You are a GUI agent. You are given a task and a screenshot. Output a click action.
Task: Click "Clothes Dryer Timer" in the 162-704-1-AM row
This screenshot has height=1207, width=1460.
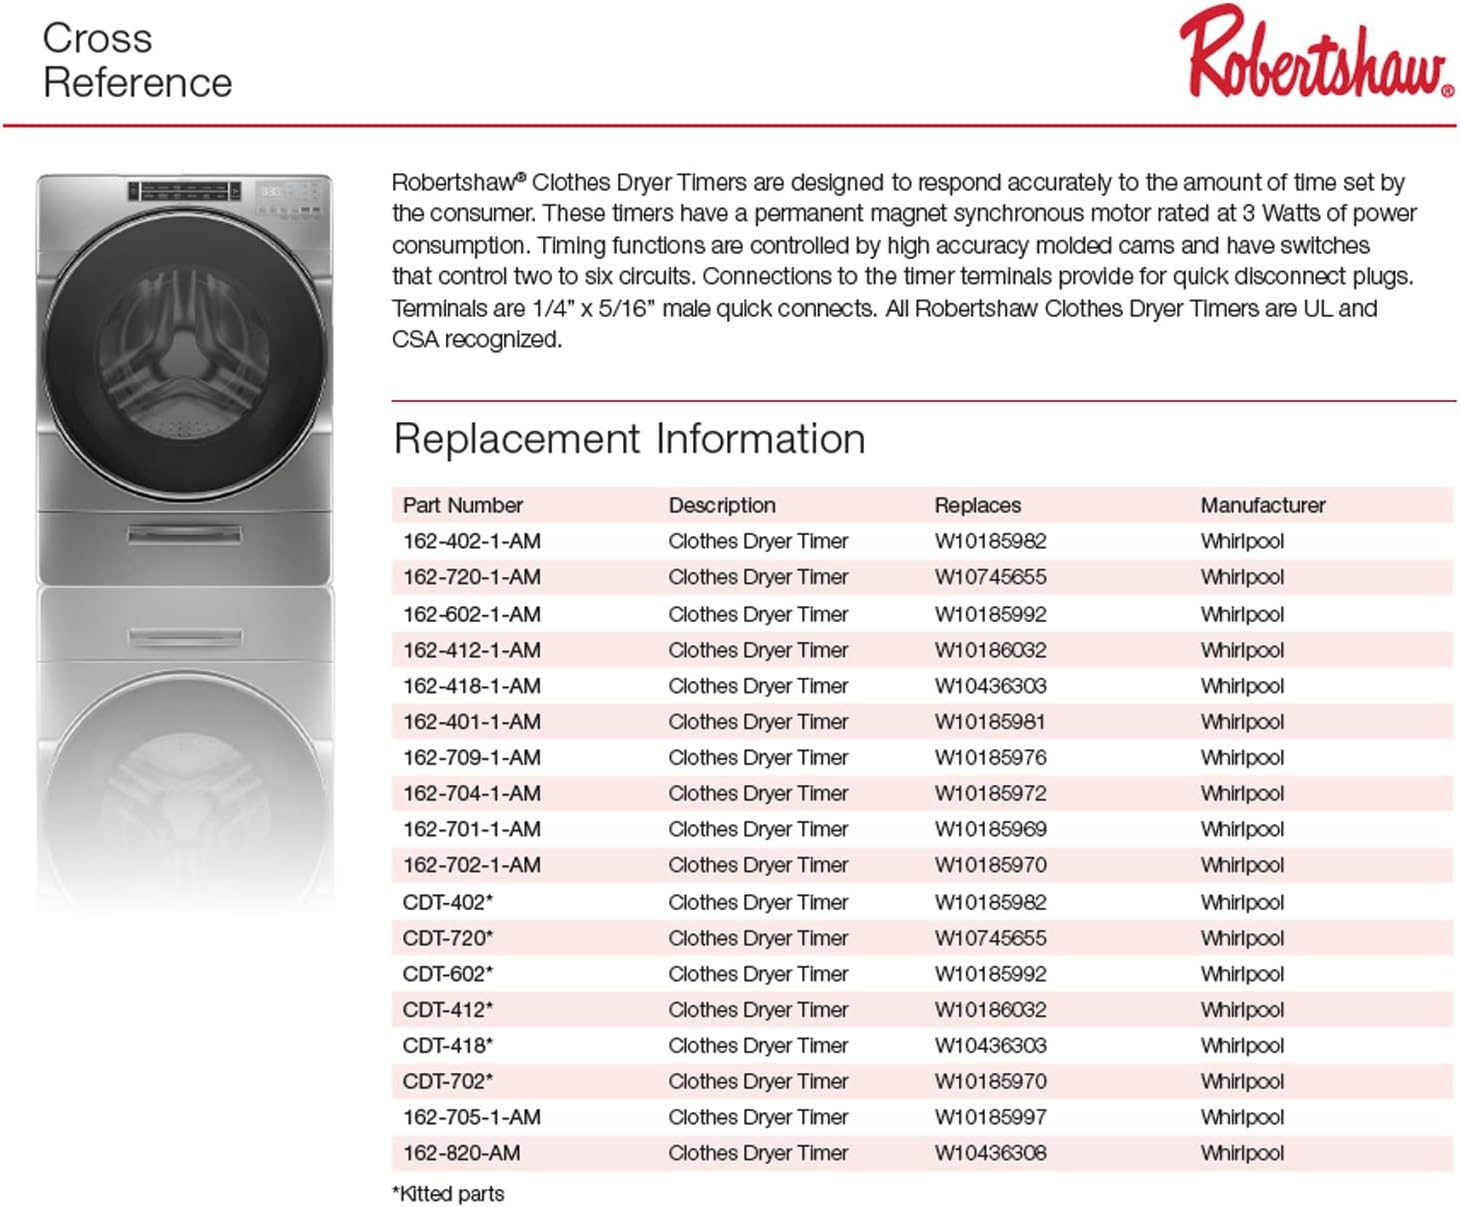point(758,793)
